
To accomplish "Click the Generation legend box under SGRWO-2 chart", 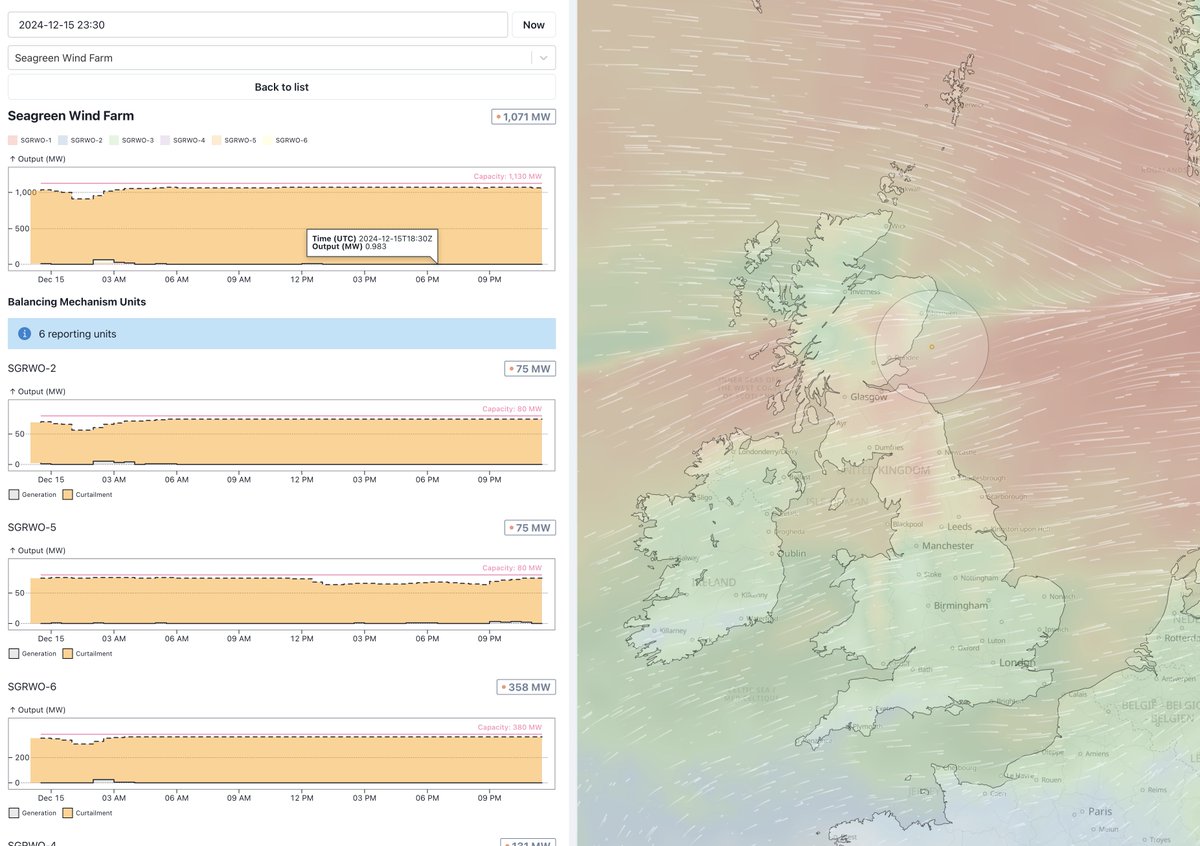I will pos(13,494).
